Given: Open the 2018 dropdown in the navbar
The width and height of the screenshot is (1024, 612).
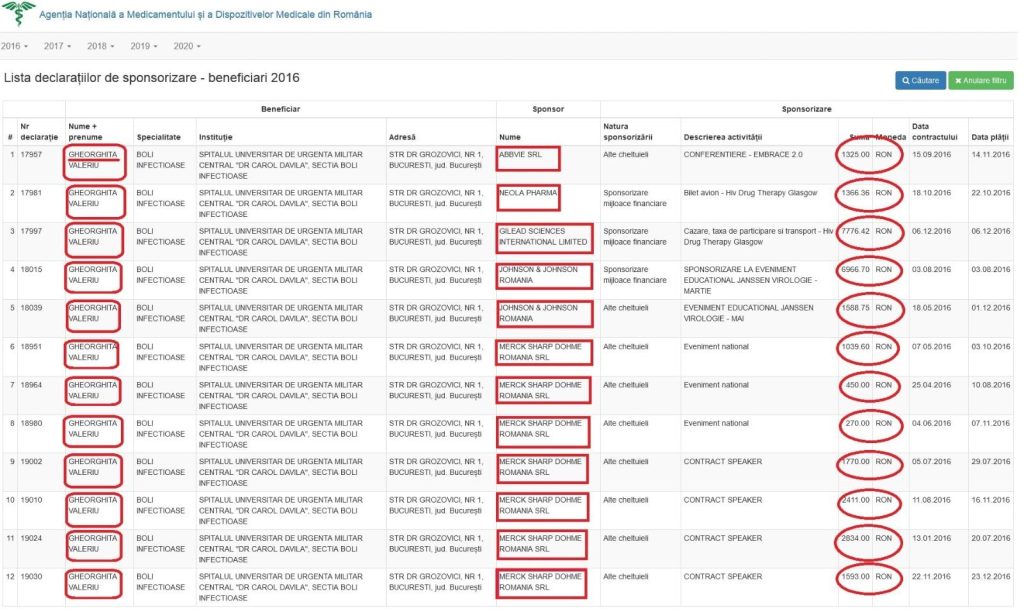Looking at the screenshot, I should pyautogui.click(x=101, y=46).
